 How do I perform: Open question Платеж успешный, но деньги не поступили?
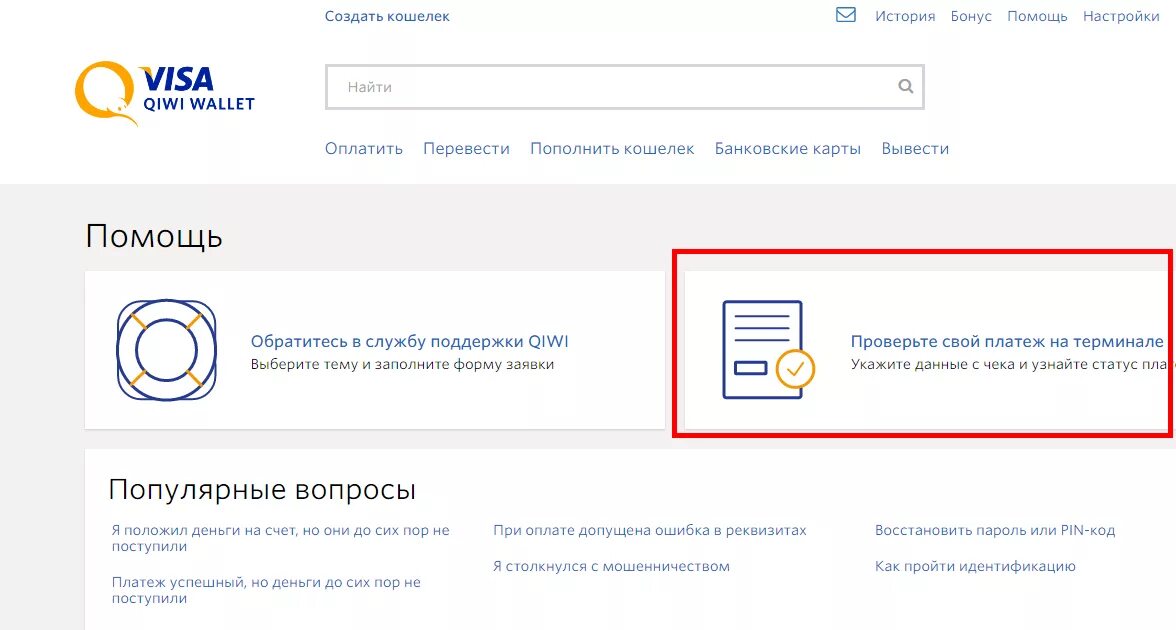pyautogui.click(x=266, y=590)
